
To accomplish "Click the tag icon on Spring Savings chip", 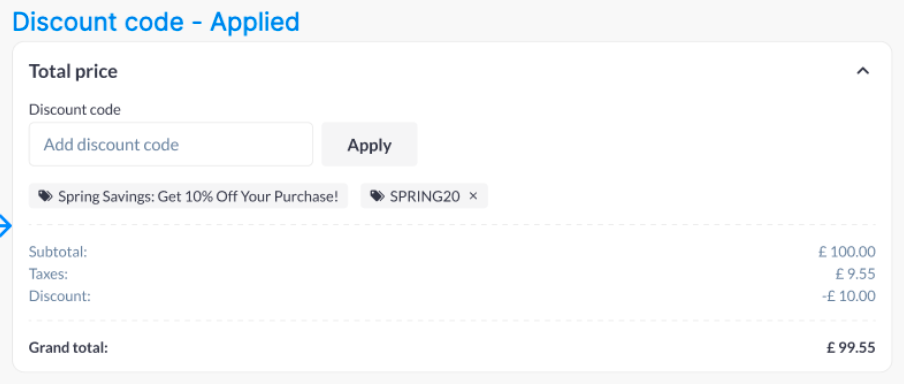I will point(45,196).
